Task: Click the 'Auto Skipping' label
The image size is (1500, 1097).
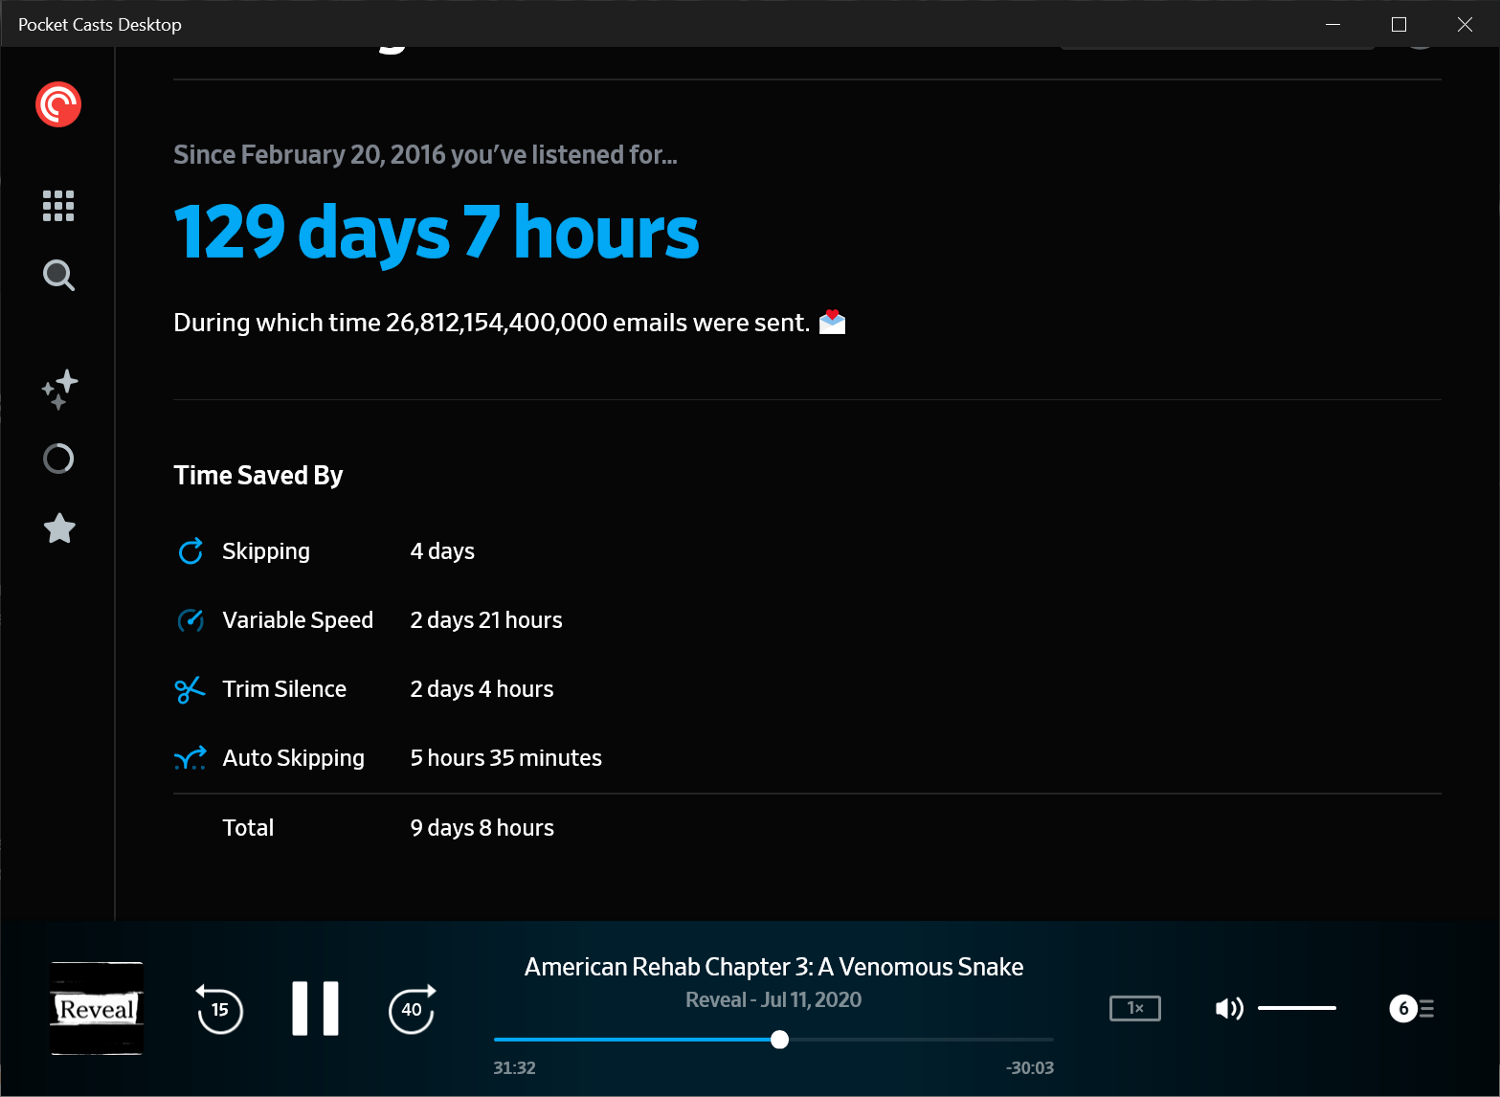Action: 293,758
